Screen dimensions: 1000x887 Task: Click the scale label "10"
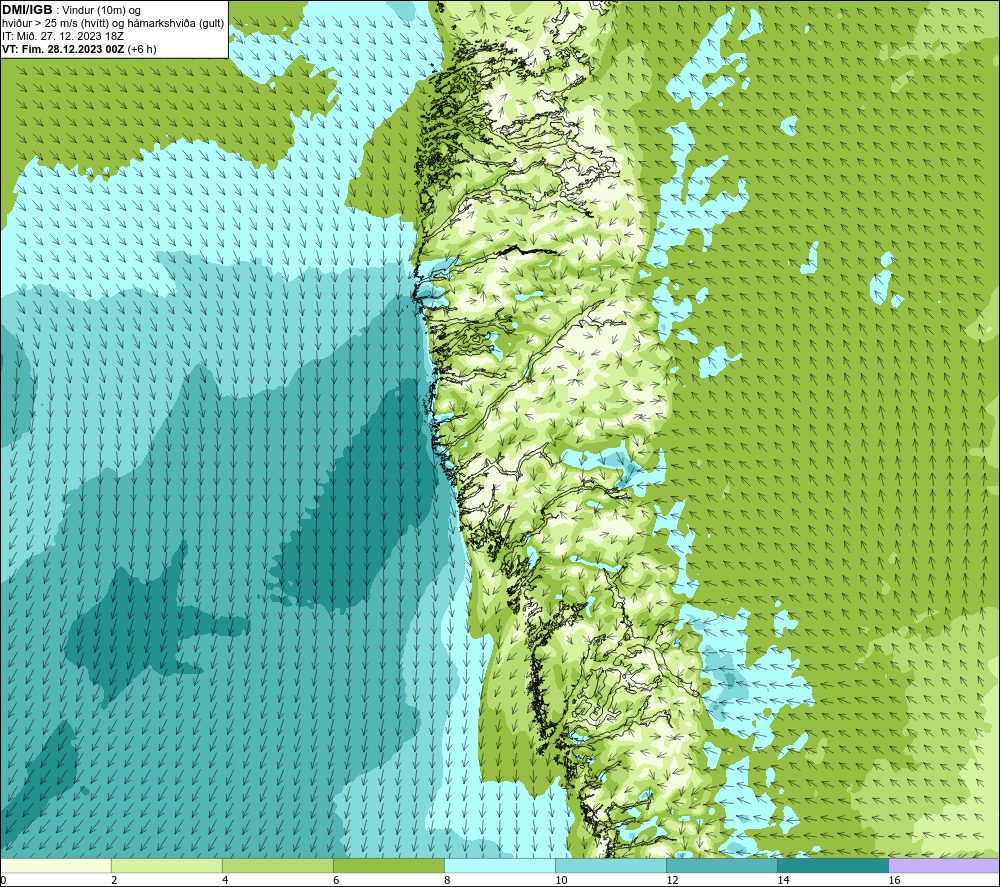[x=561, y=881]
